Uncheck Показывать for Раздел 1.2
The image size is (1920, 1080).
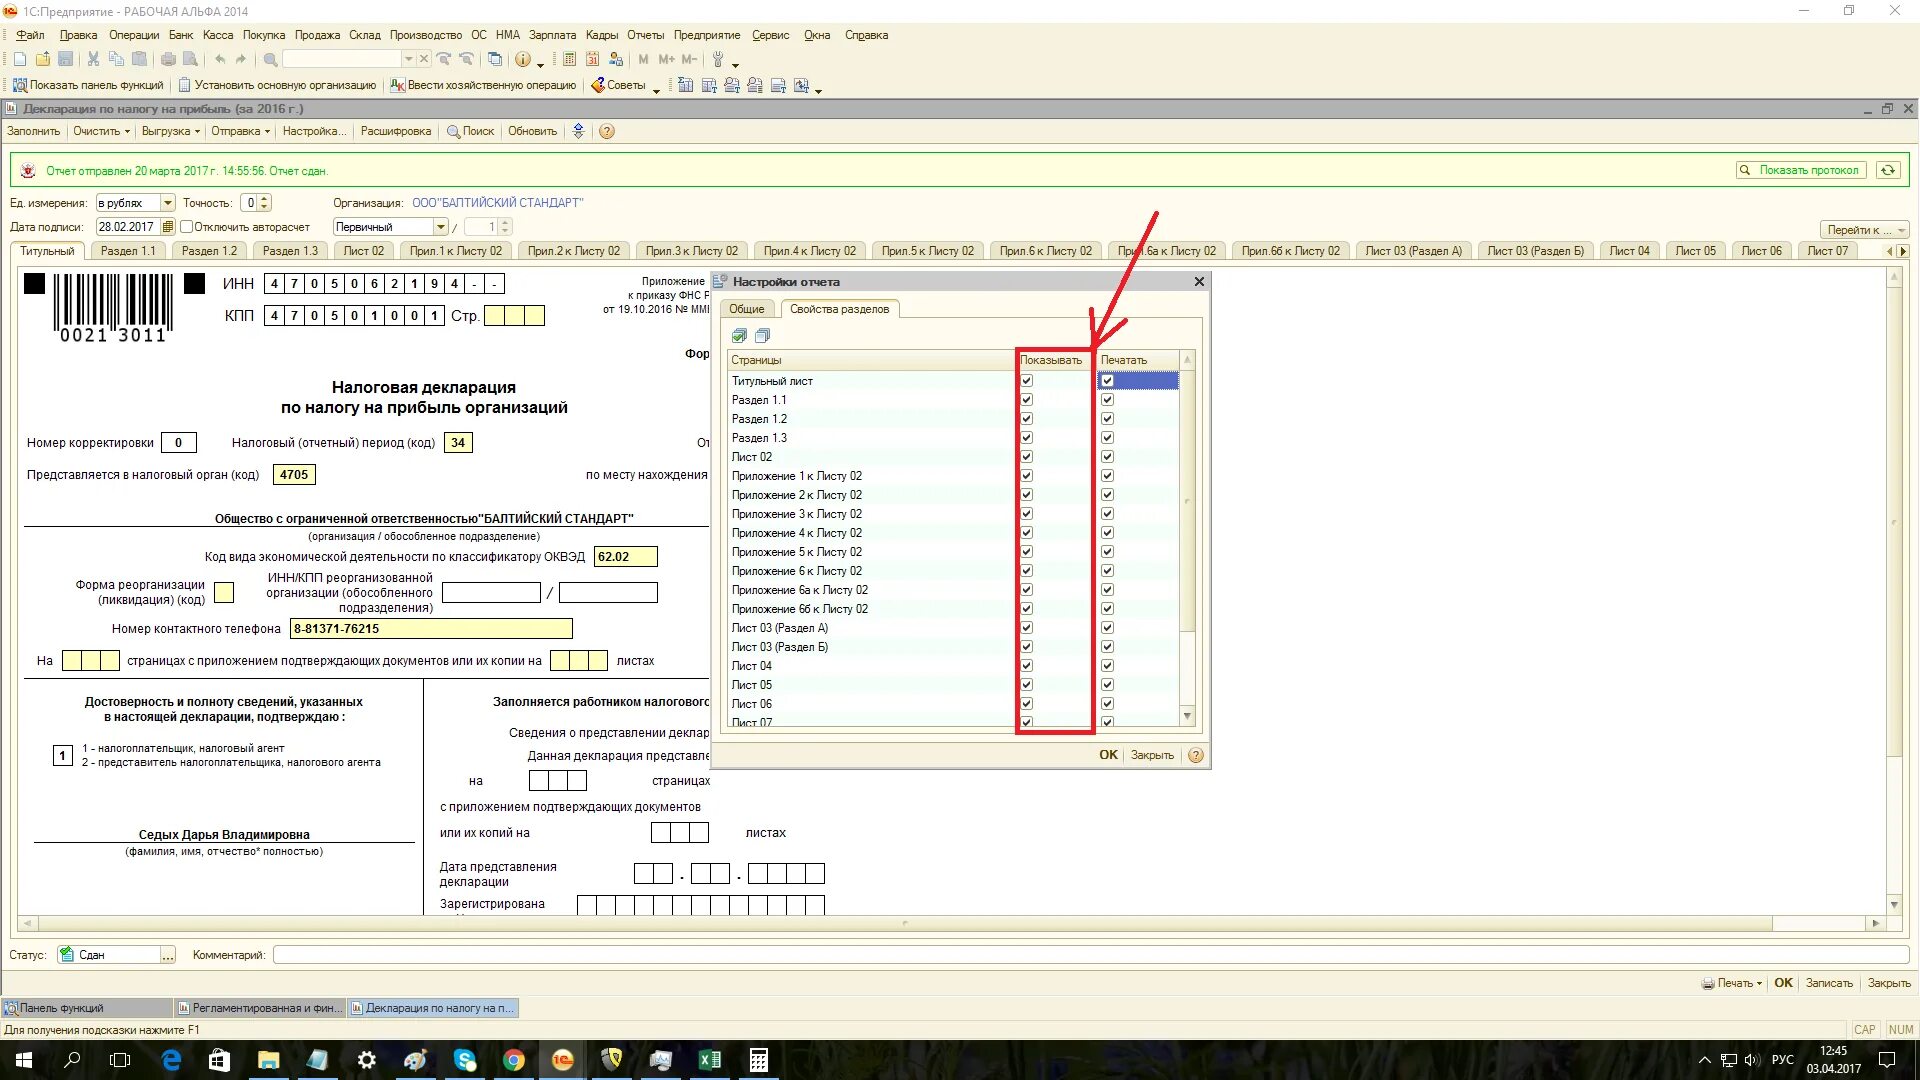1026,419
